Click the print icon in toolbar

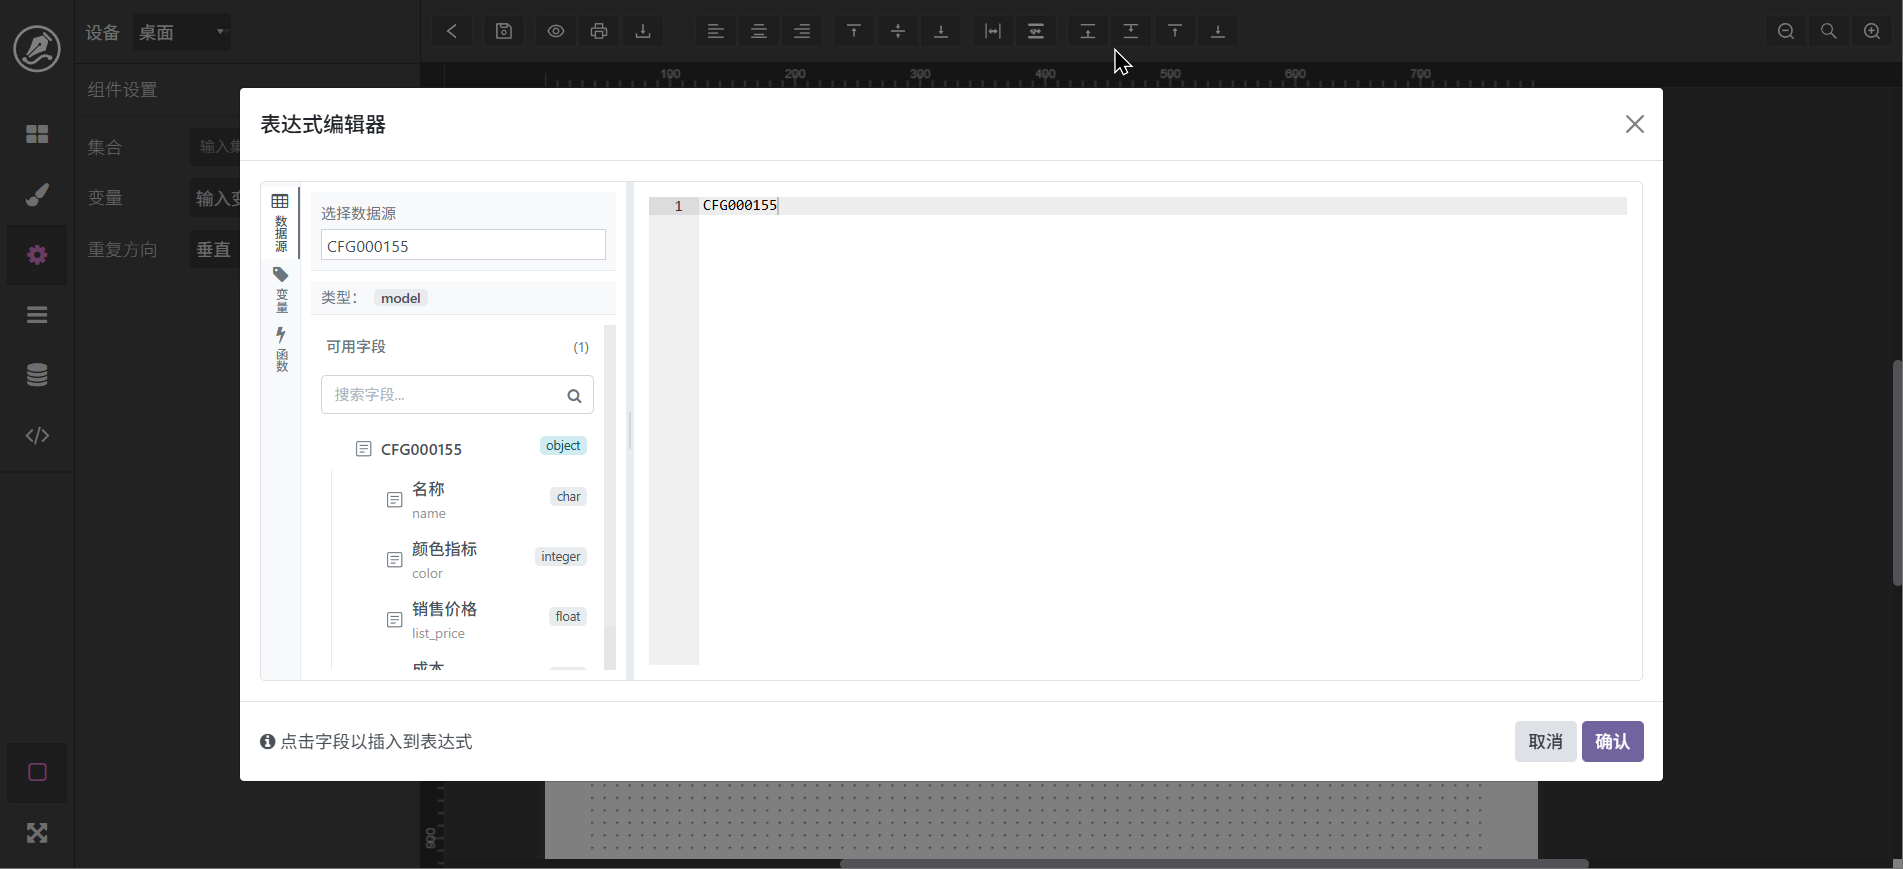click(599, 31)
